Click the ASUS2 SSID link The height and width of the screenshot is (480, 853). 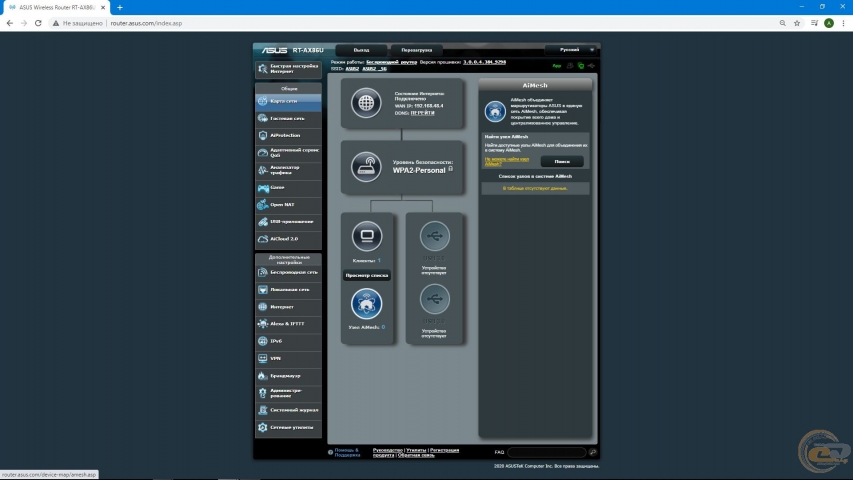(352, 69)
